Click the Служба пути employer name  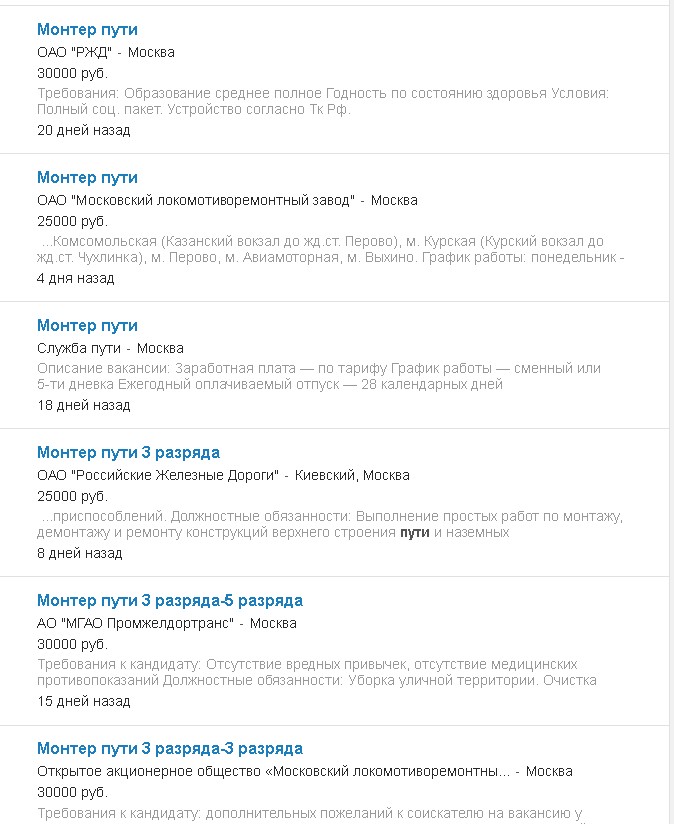[x=79, y=348]
